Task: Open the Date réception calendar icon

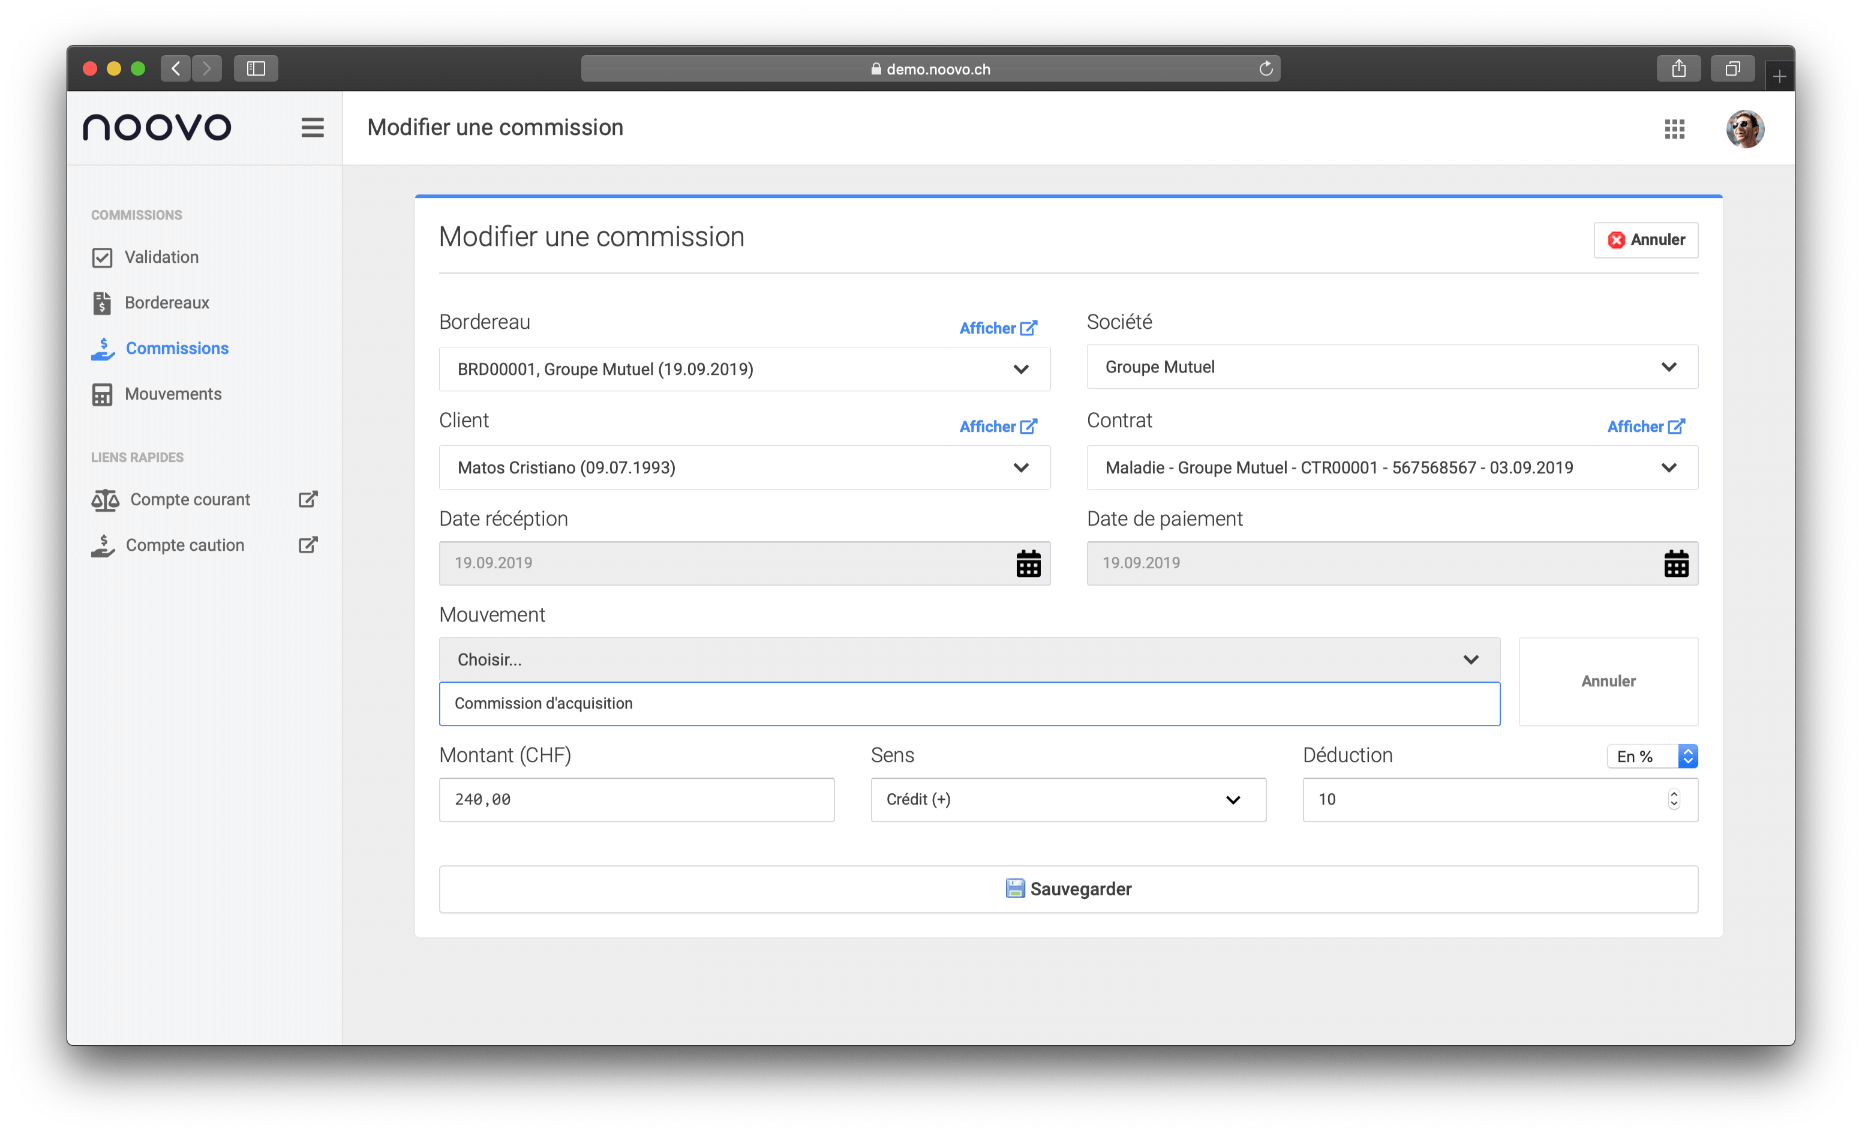Action: click(x=1028, y=564)
